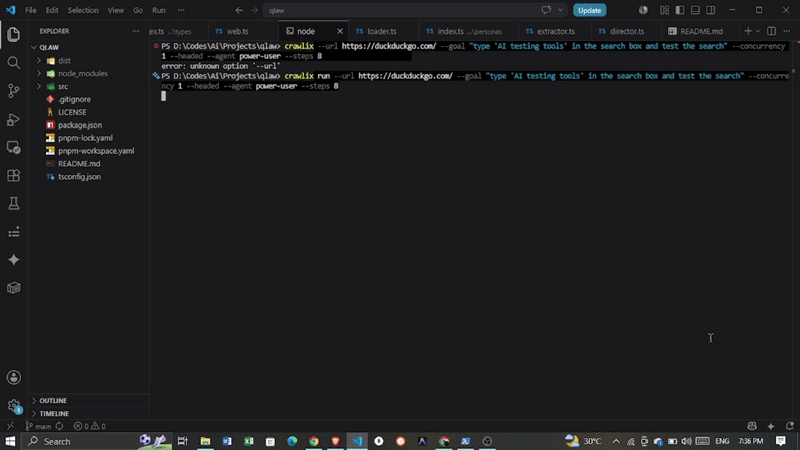This screenshot has height=450, width=800.
Task: Show more menu items ellipsis
Action: tap(181, 10)
